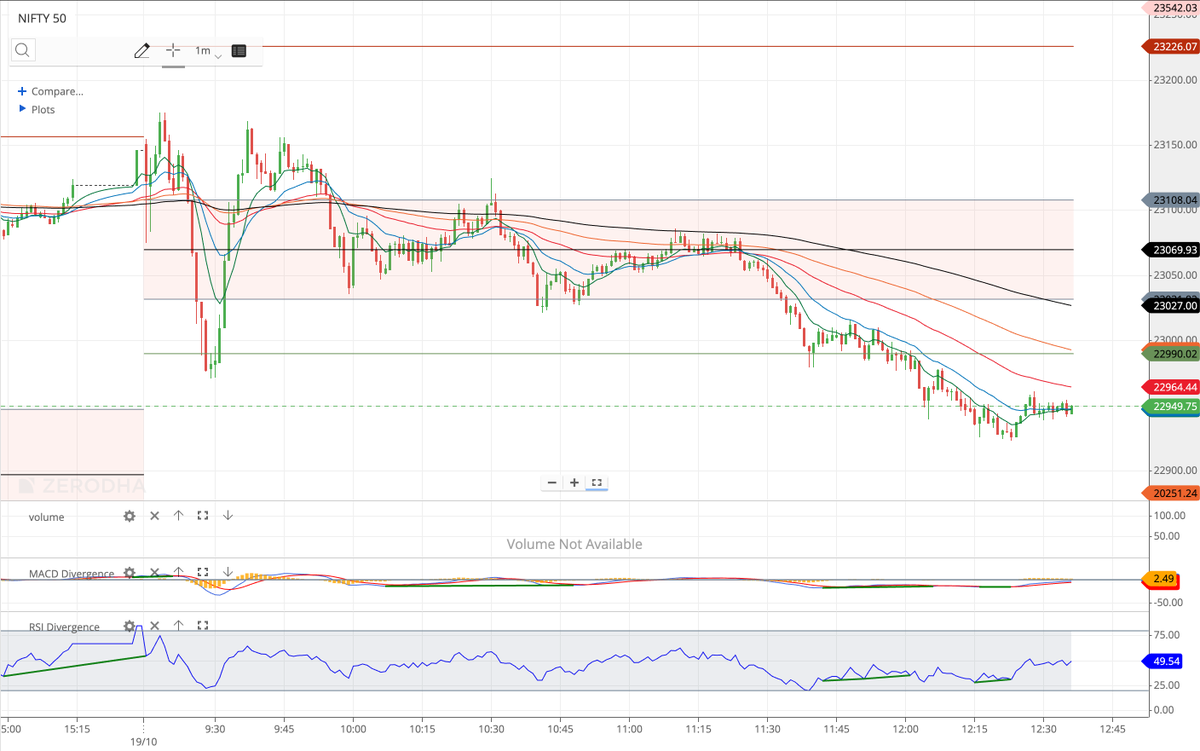Click the 12:00 time axis label
This screenshot has height=751, width=1200.
905,728
